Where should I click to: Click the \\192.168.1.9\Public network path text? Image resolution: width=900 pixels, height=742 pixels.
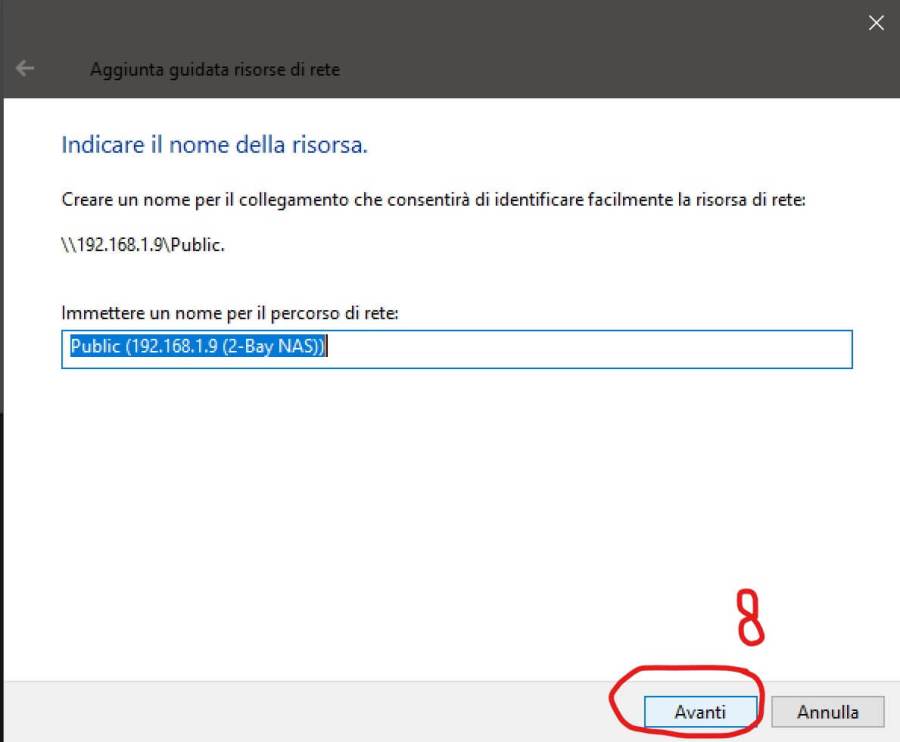(143, 245)
